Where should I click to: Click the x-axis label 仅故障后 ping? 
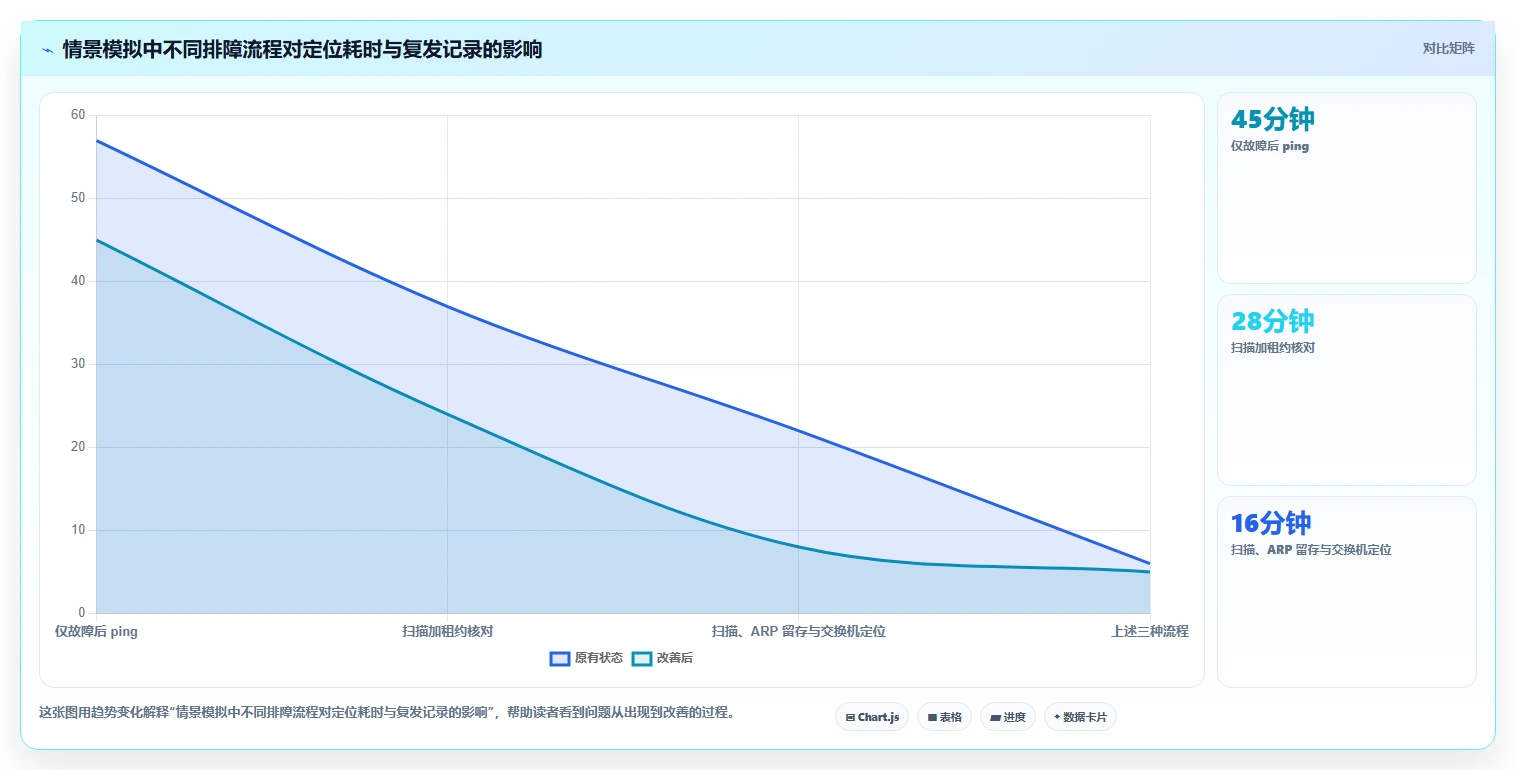[96, 631]
